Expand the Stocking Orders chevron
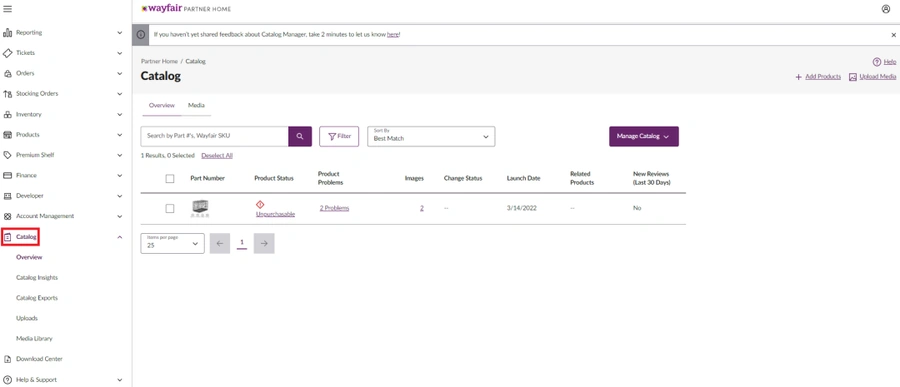 click(119, 94)
